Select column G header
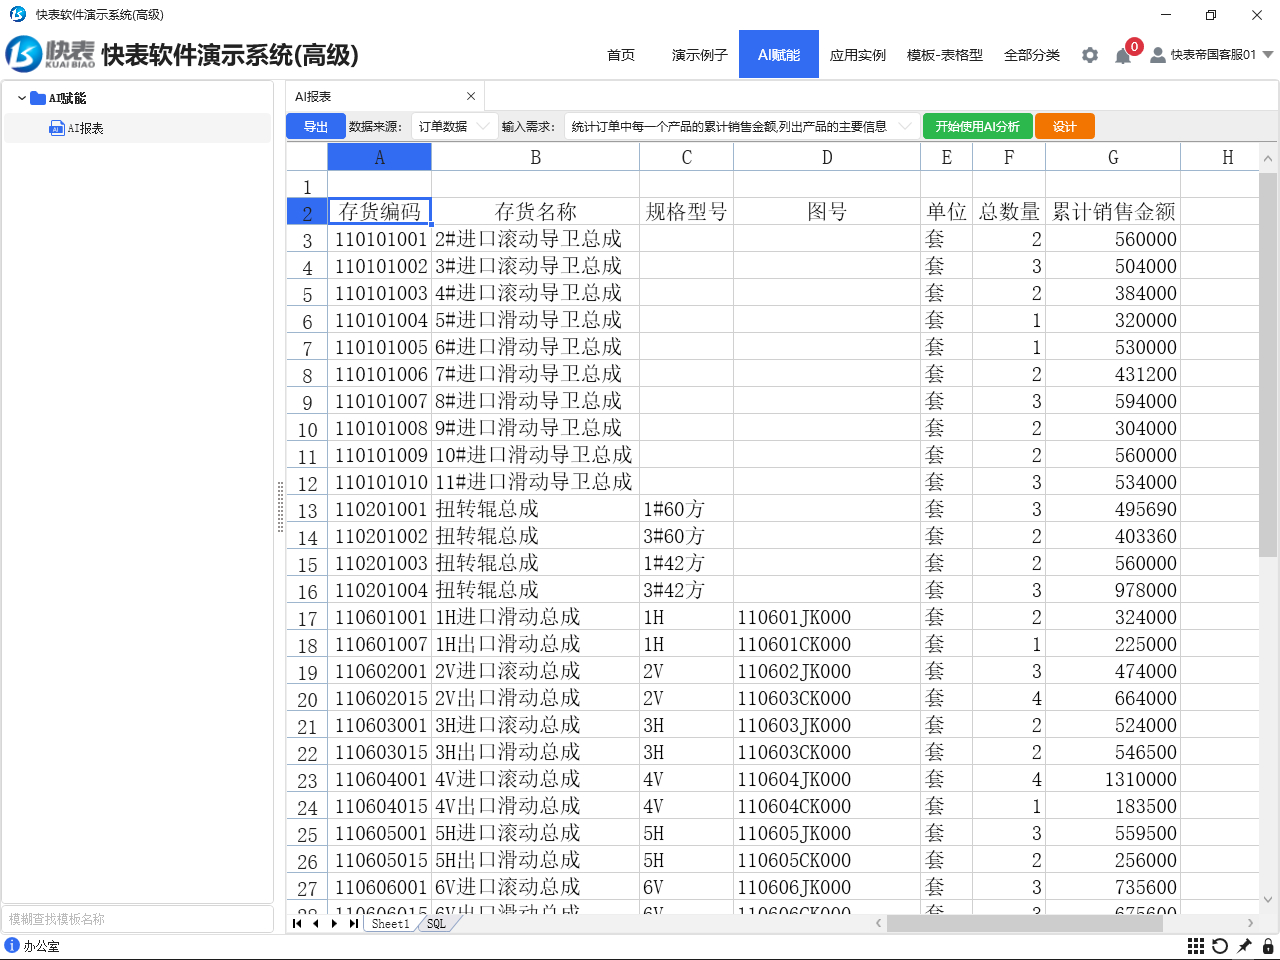 coord(1113,157)
